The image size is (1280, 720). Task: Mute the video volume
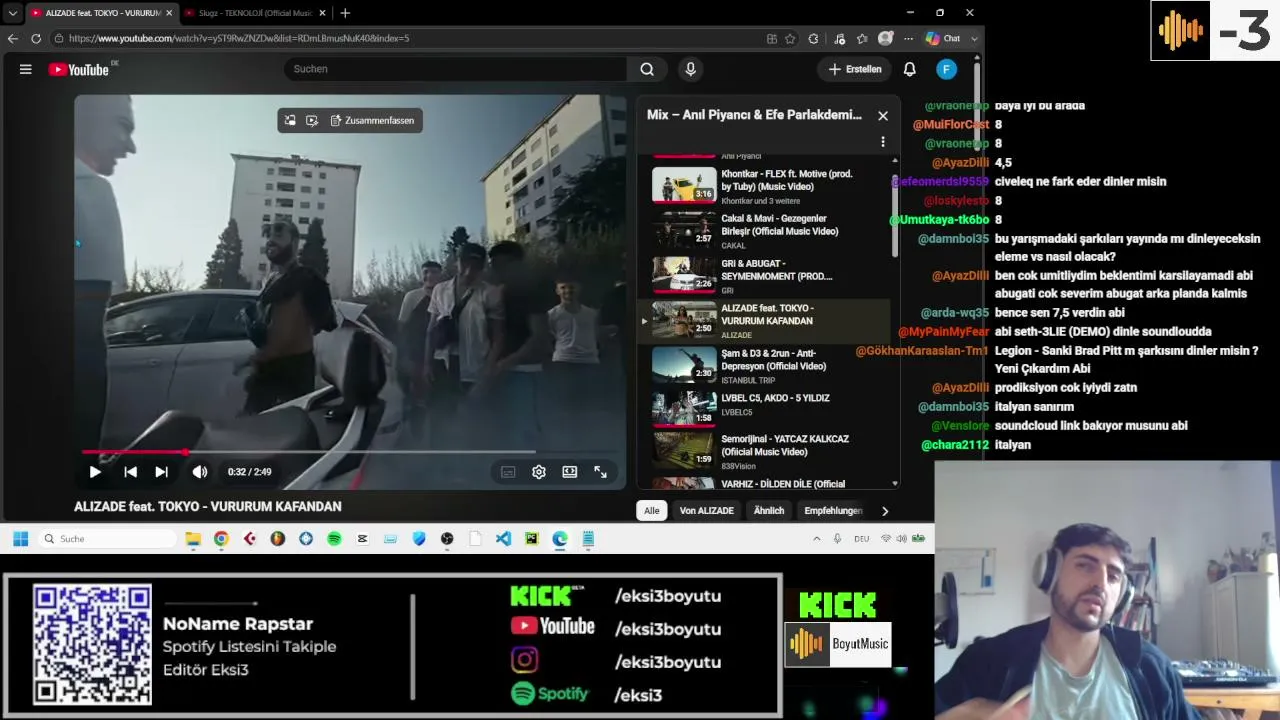(x=200, y=472)
